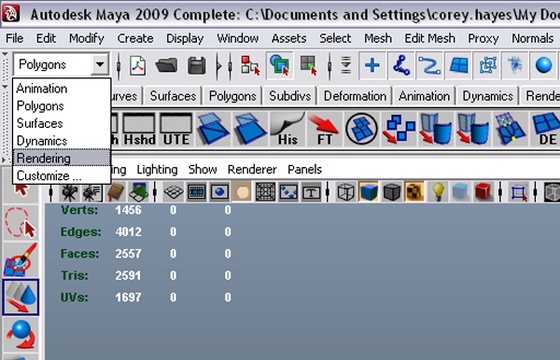Choose Dynamics from menu set list

pos(61,141)
